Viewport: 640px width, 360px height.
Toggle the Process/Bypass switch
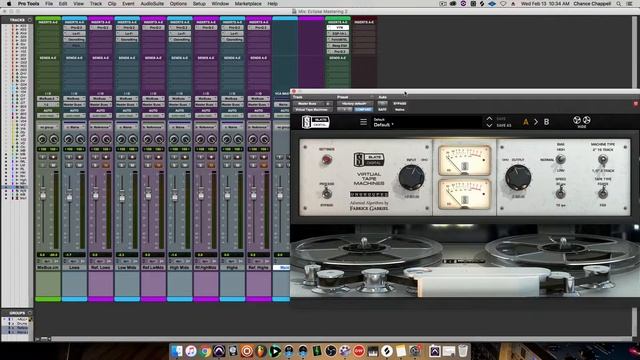(x=326, y=193)
